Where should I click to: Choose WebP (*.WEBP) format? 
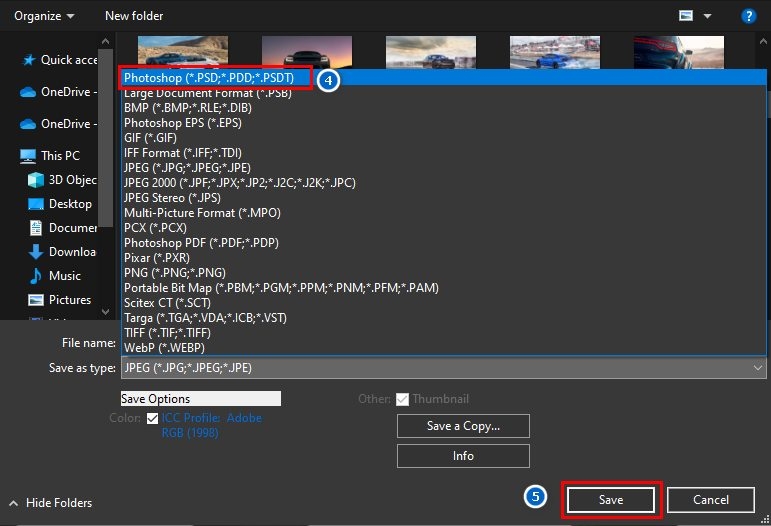point(443,348)
